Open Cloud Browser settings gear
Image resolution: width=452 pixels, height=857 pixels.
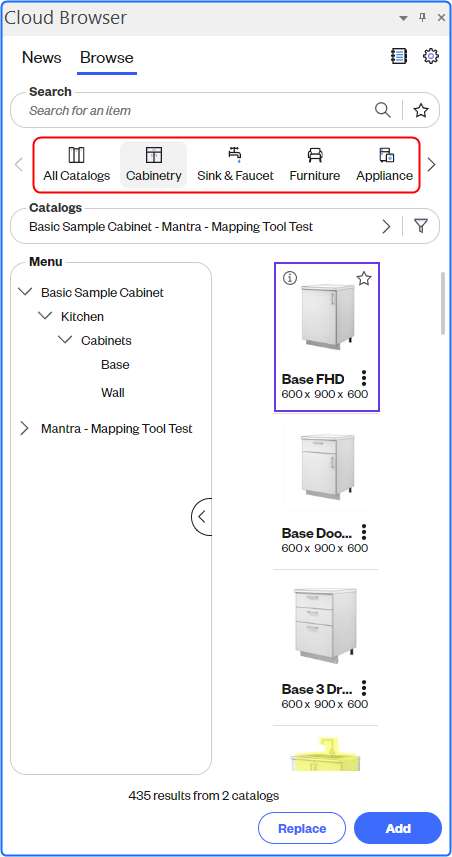click(431, 56)
